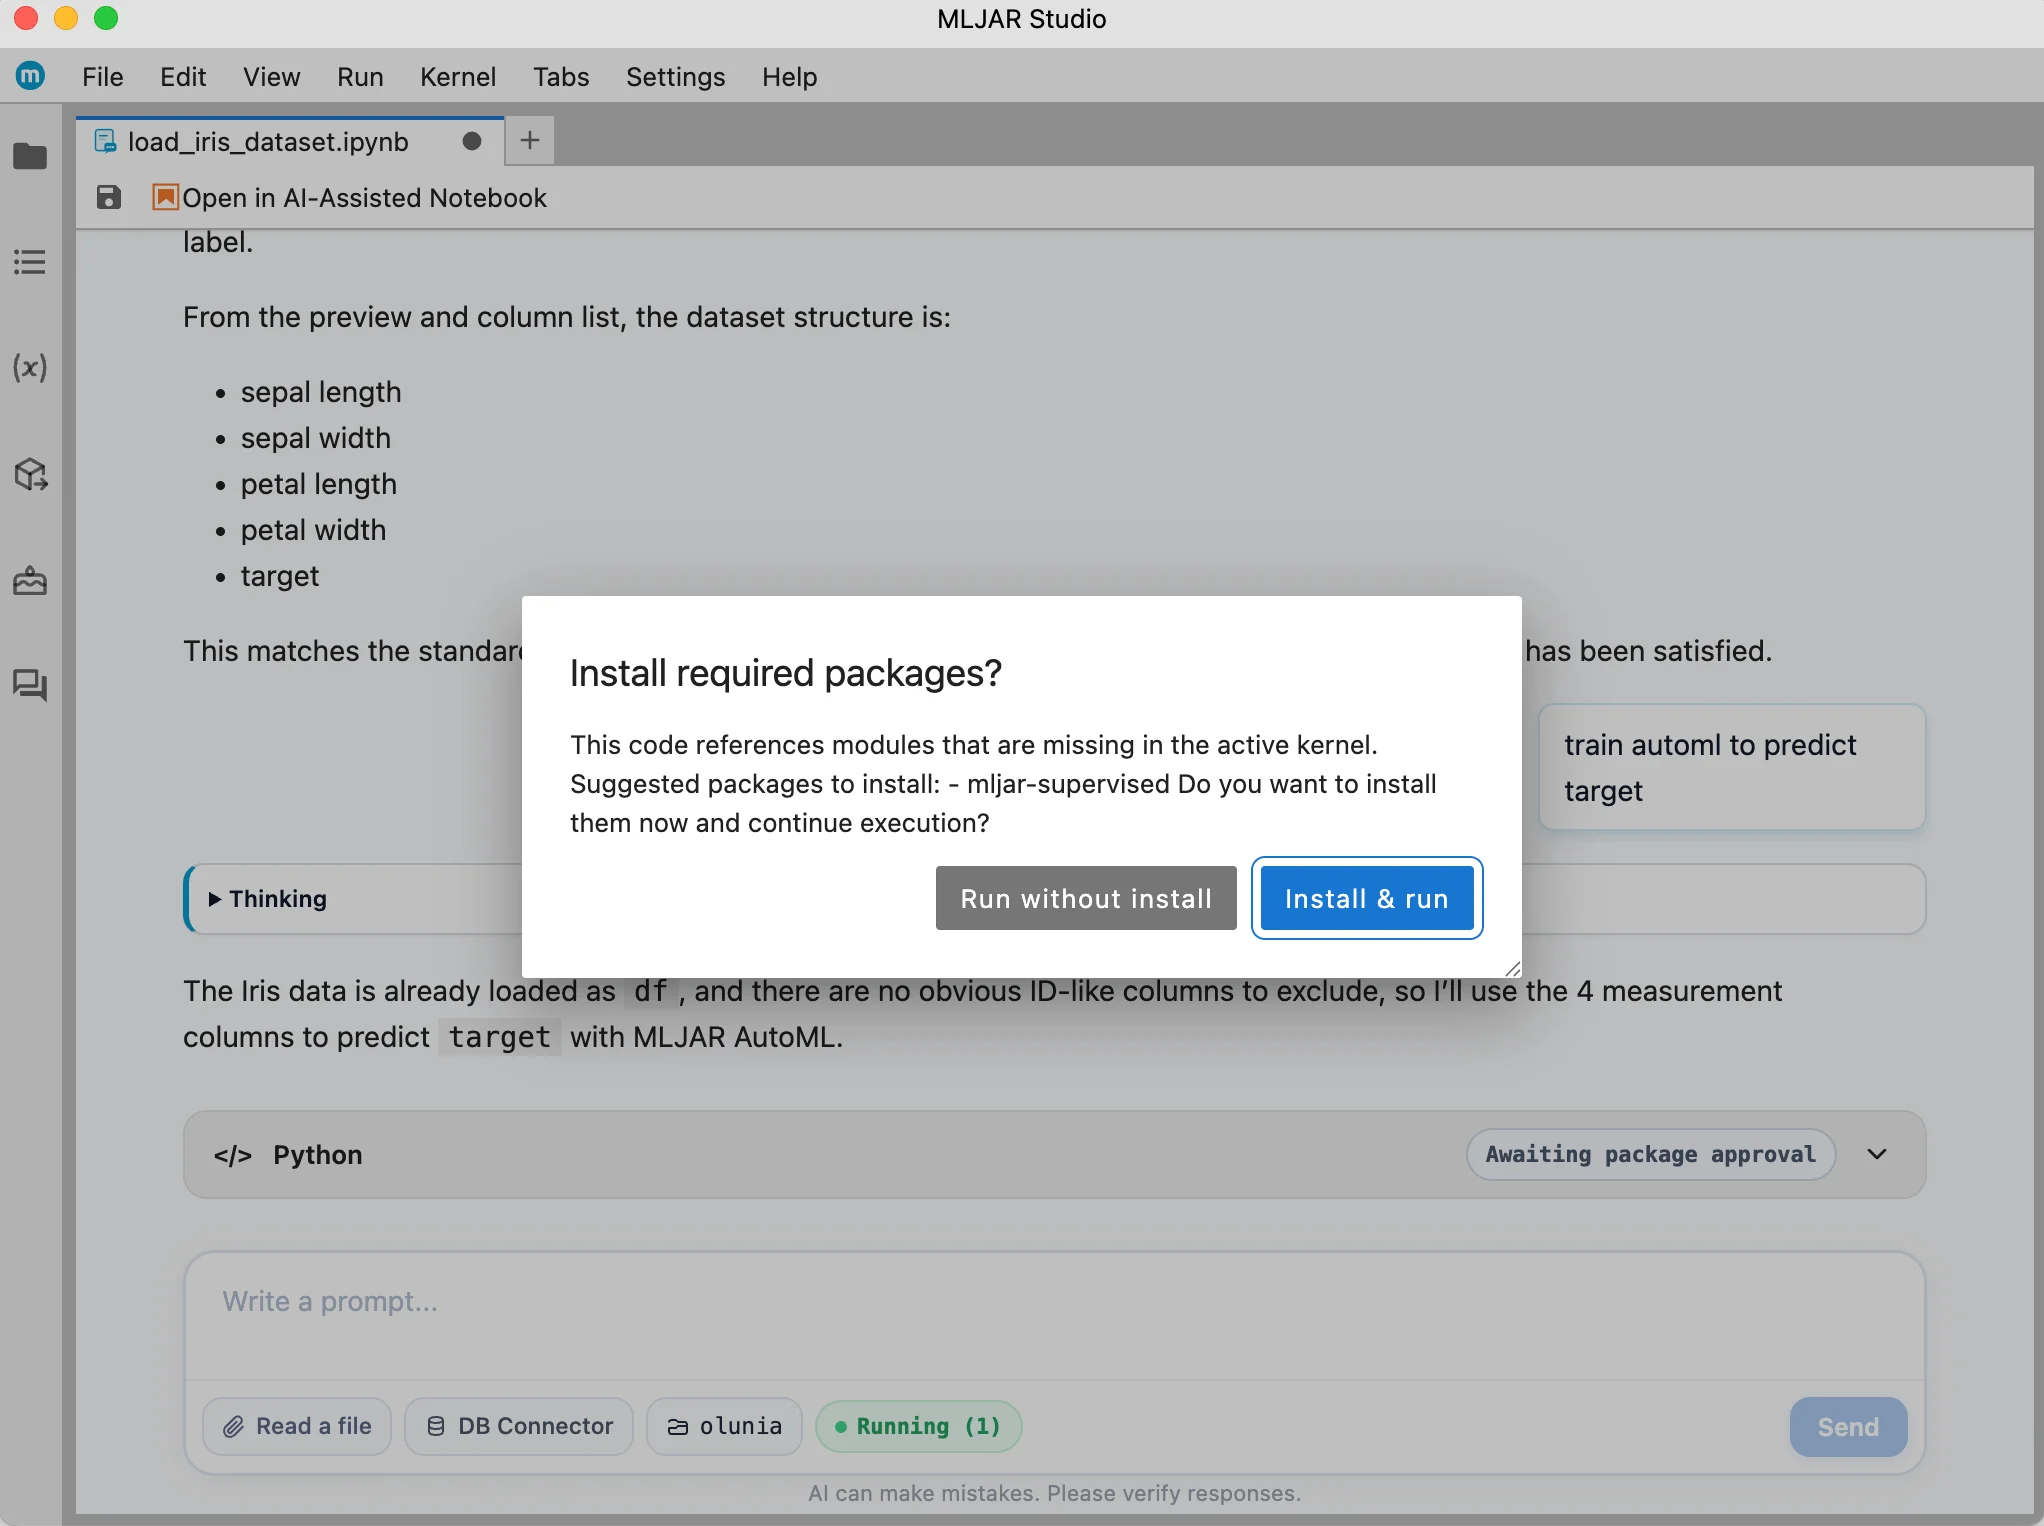
Task: Click the 'train automl to predict target' message
Action: point(1732,767)
